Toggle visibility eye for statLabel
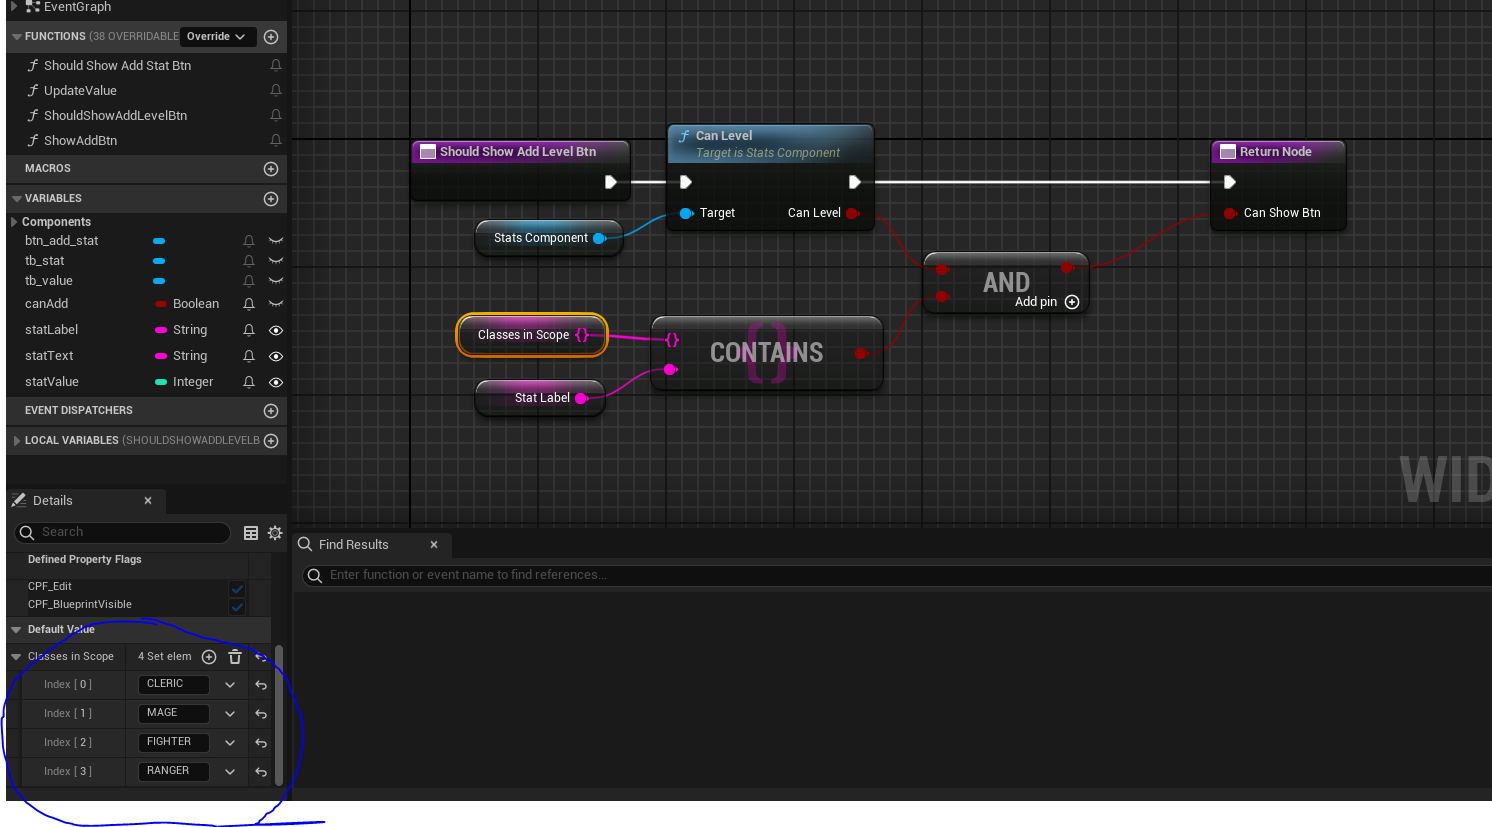The height and width of the screenshot is (827, 1492). click(276, 330)
